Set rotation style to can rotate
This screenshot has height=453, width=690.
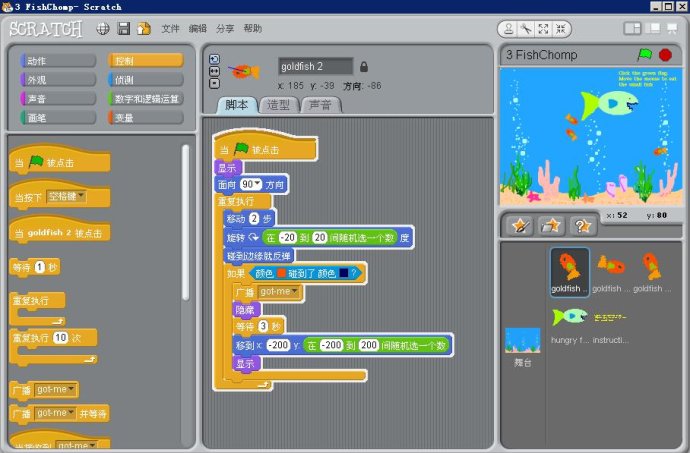point(214,59)
